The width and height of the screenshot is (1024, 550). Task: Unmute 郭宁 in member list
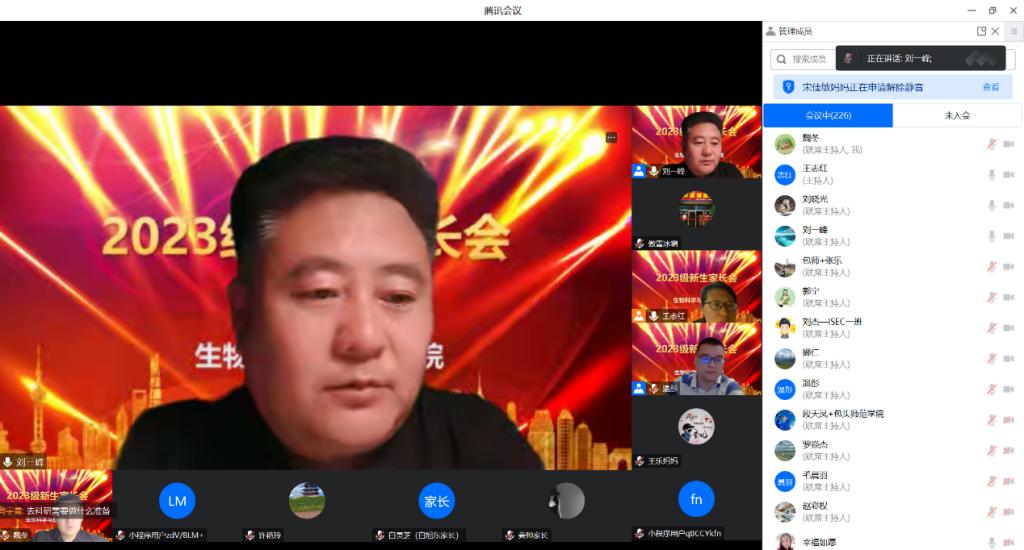pos(991,297)
